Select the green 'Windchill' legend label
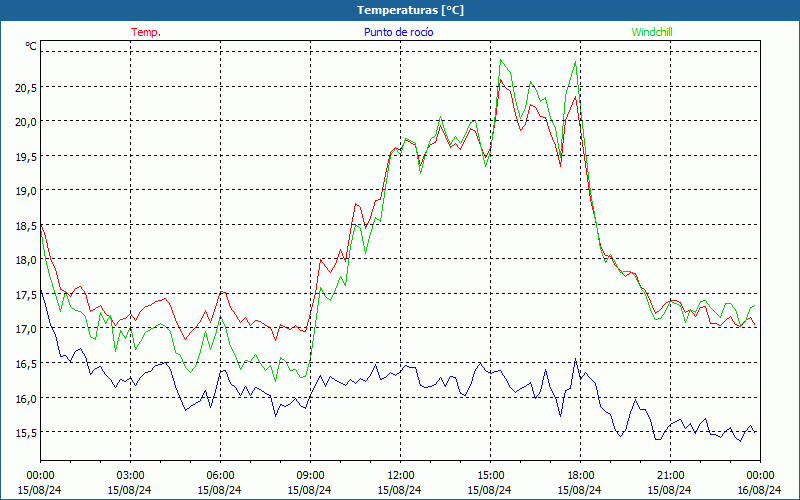Viewport: 800px width, 500px height. tap(652, 32)
